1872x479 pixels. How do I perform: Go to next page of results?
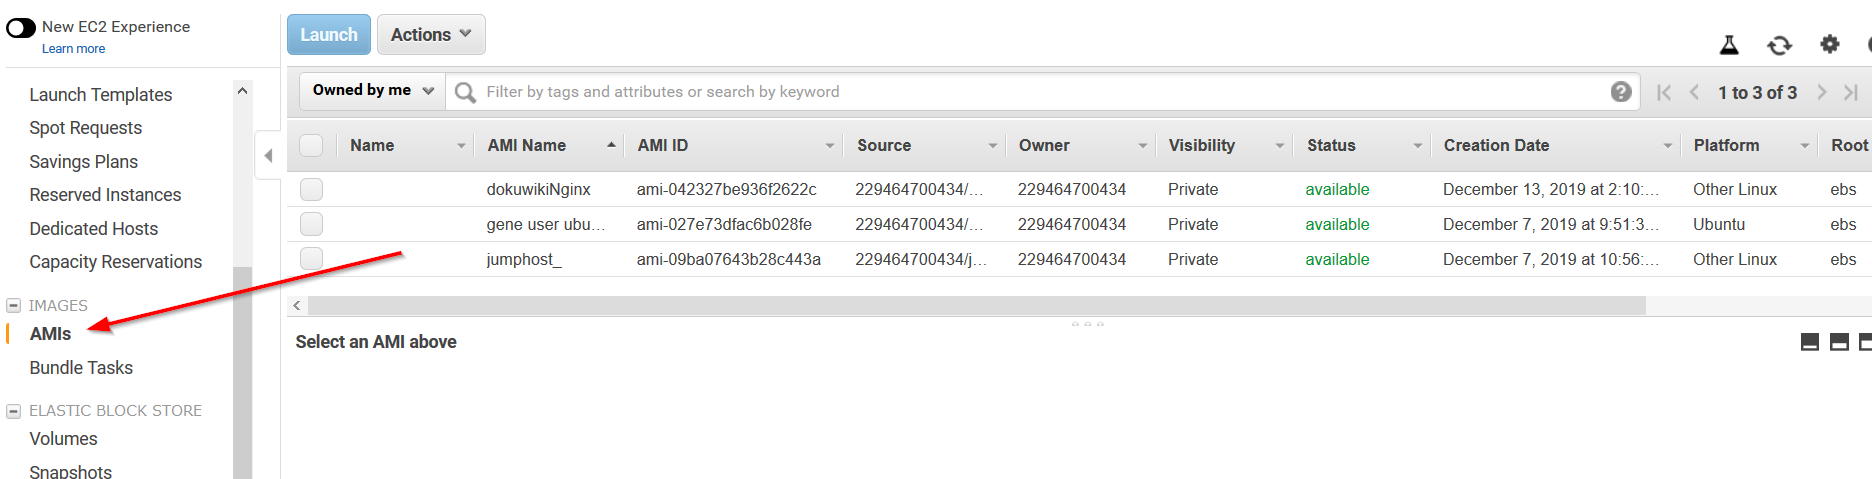click(x=1822, y=92)
